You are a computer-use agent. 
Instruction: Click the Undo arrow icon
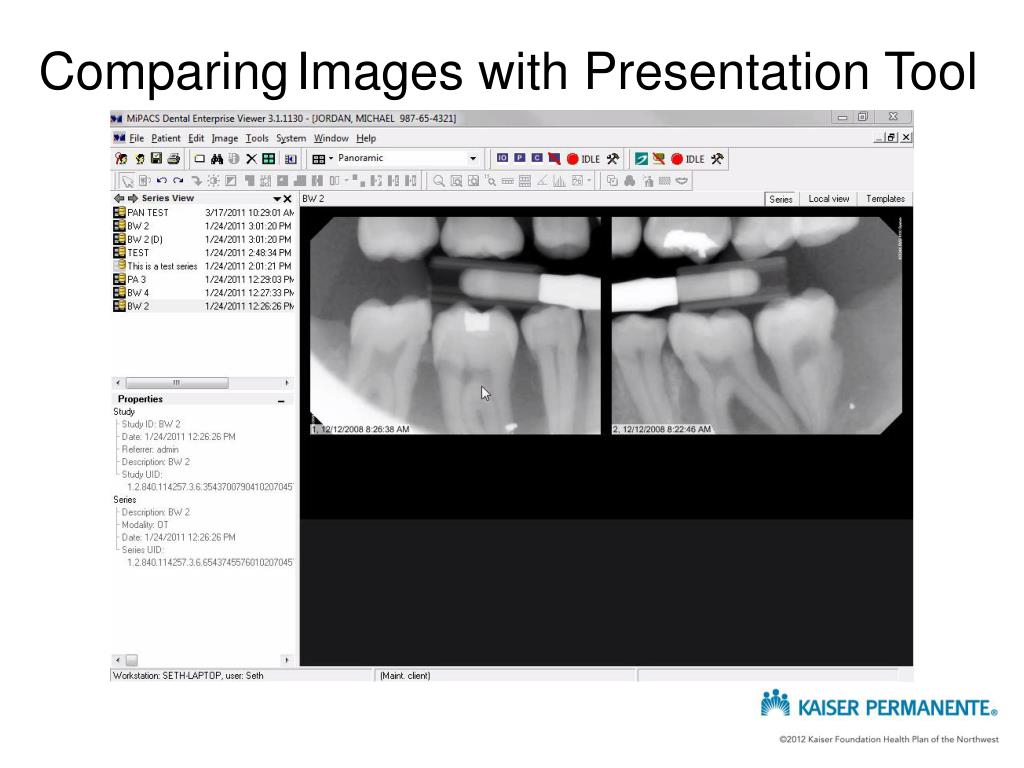click(161, 181)
